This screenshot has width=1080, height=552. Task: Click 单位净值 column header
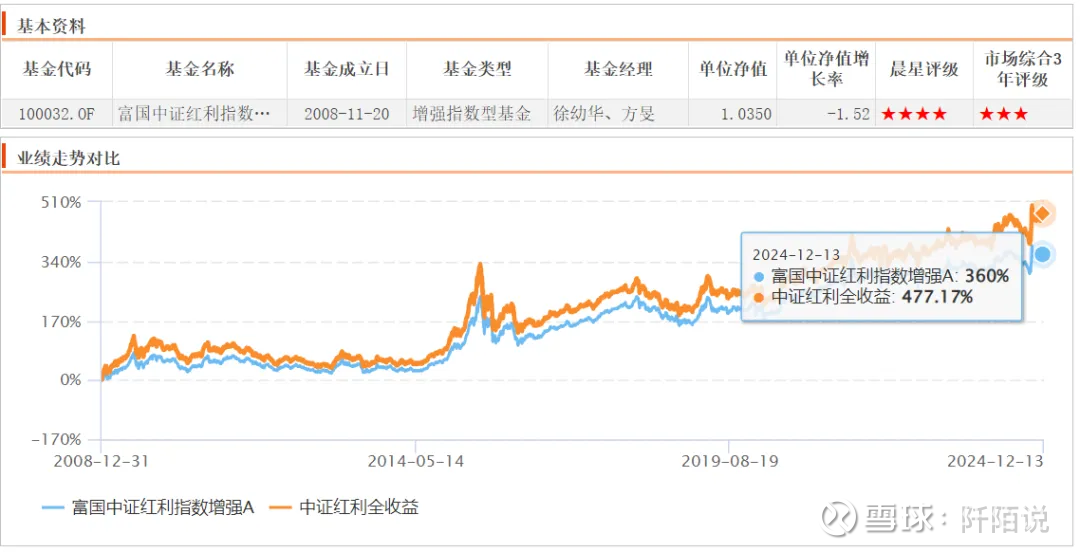coord(733,69)
